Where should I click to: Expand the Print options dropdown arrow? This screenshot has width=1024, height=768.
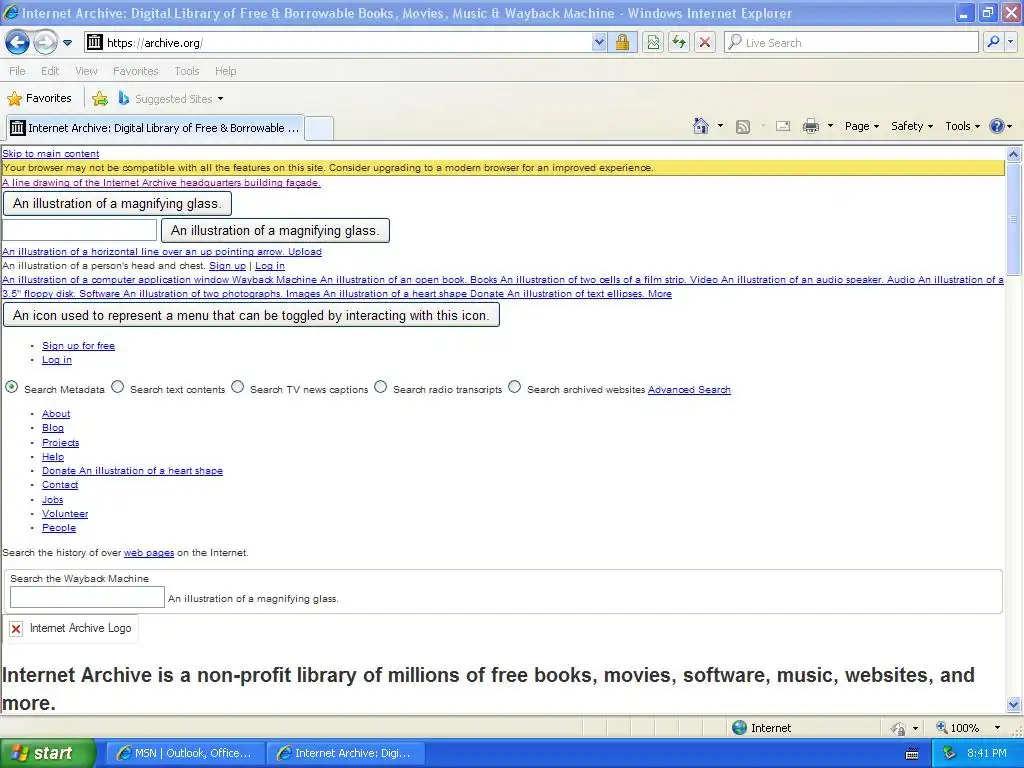(x=830, y=126)
